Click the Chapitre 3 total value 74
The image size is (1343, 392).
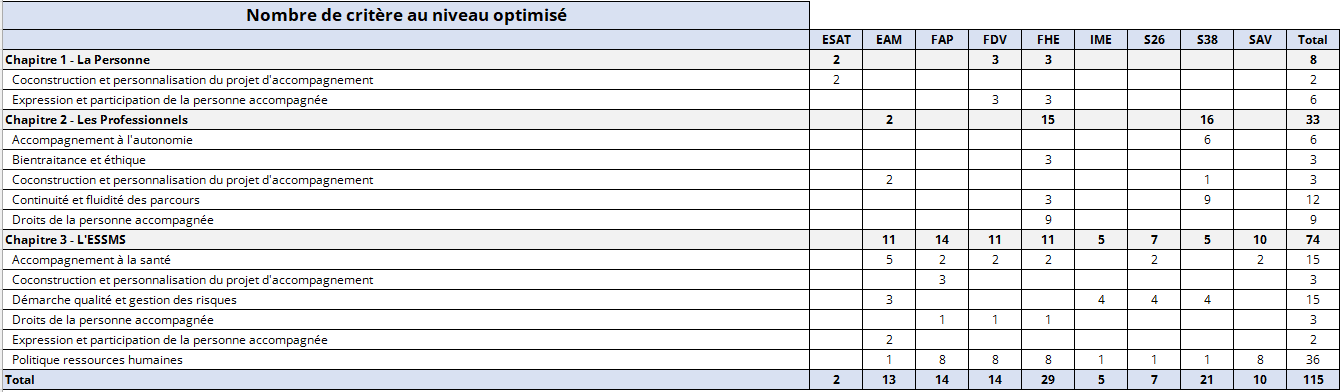pyautogui.click(x=1313, y=240)
